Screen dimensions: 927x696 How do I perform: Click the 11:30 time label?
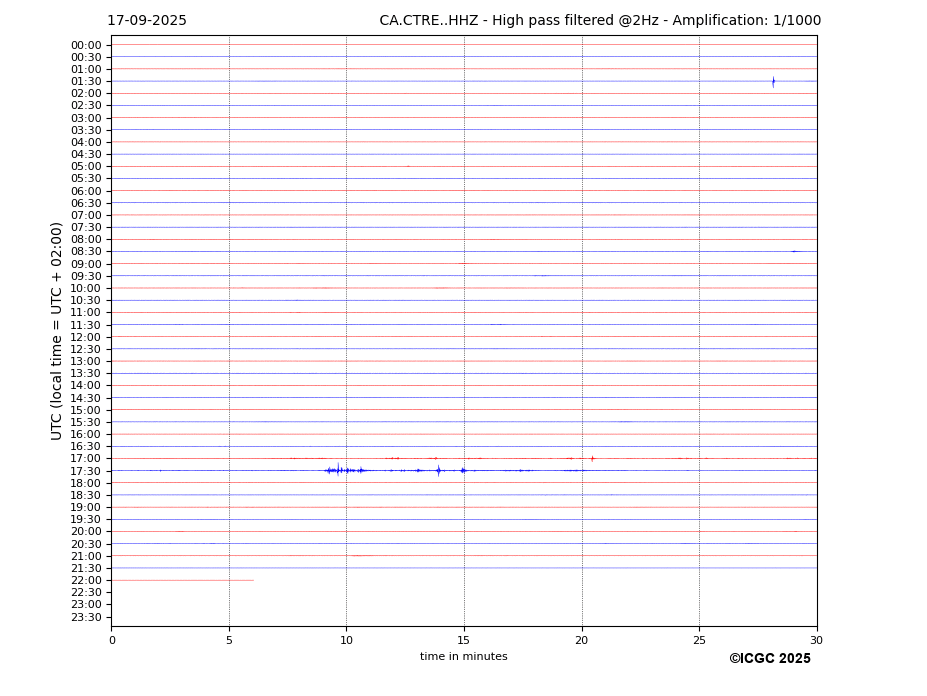point(86,325)
